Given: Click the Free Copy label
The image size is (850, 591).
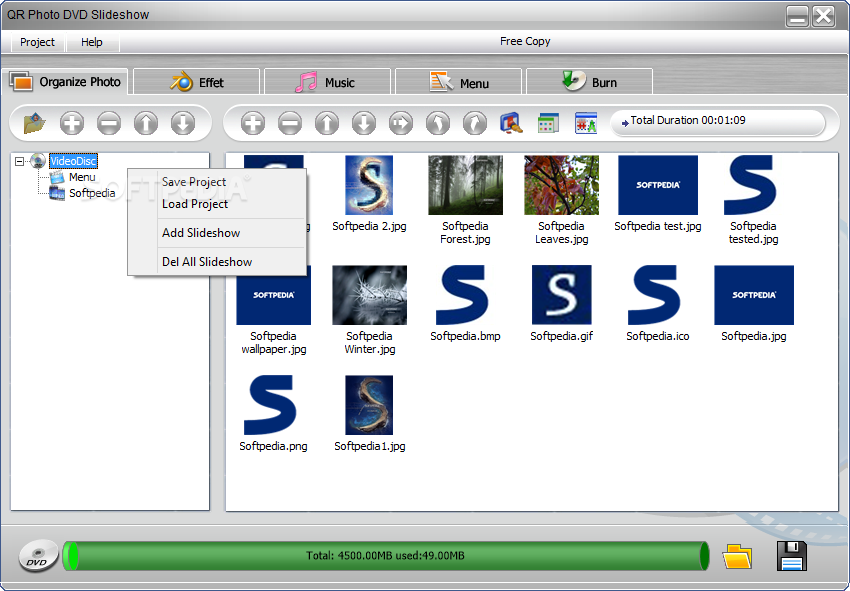Looking at the screenshot, I should [x=525, y=41].
